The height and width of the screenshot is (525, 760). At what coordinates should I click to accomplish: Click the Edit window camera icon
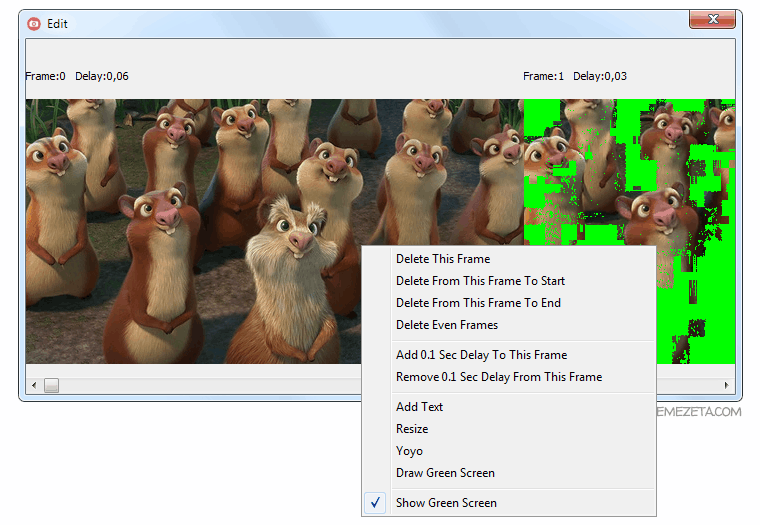click(34, 24)
